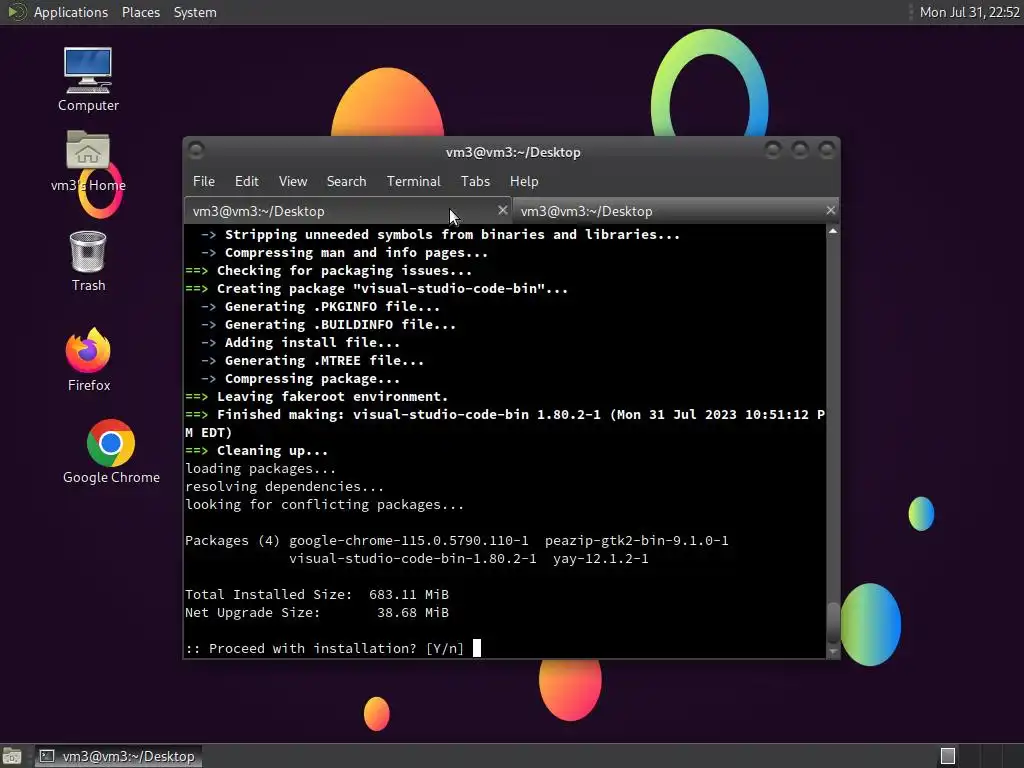Image resolution: width=1024 pixels, height=768 pixels.
Task: Open the Tabs menu
Action: tap(475, 182)
